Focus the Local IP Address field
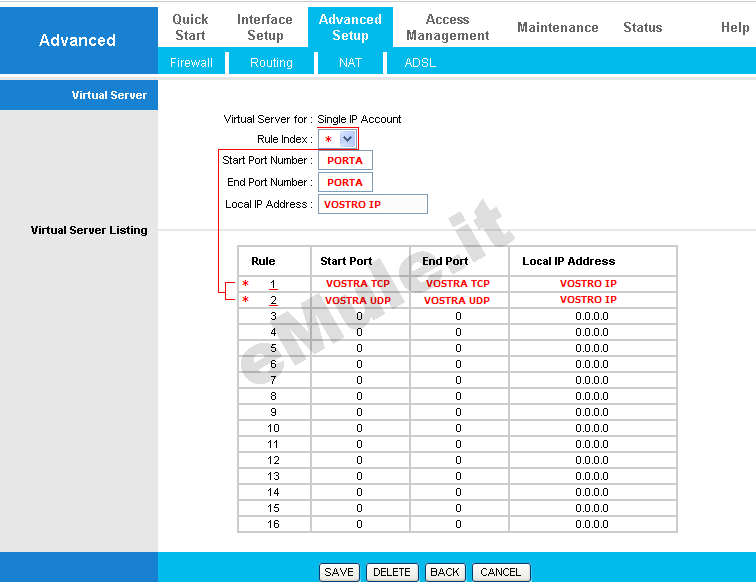 tap(373, 204)
